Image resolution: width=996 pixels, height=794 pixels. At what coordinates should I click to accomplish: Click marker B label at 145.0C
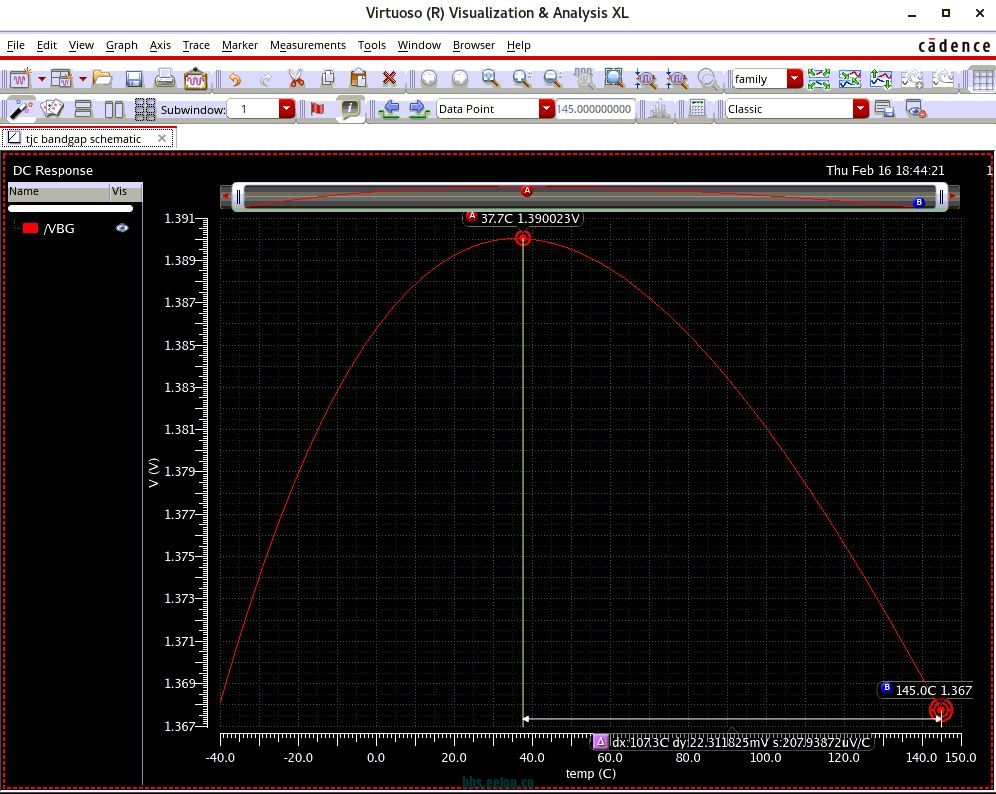(x=926, y=690)
